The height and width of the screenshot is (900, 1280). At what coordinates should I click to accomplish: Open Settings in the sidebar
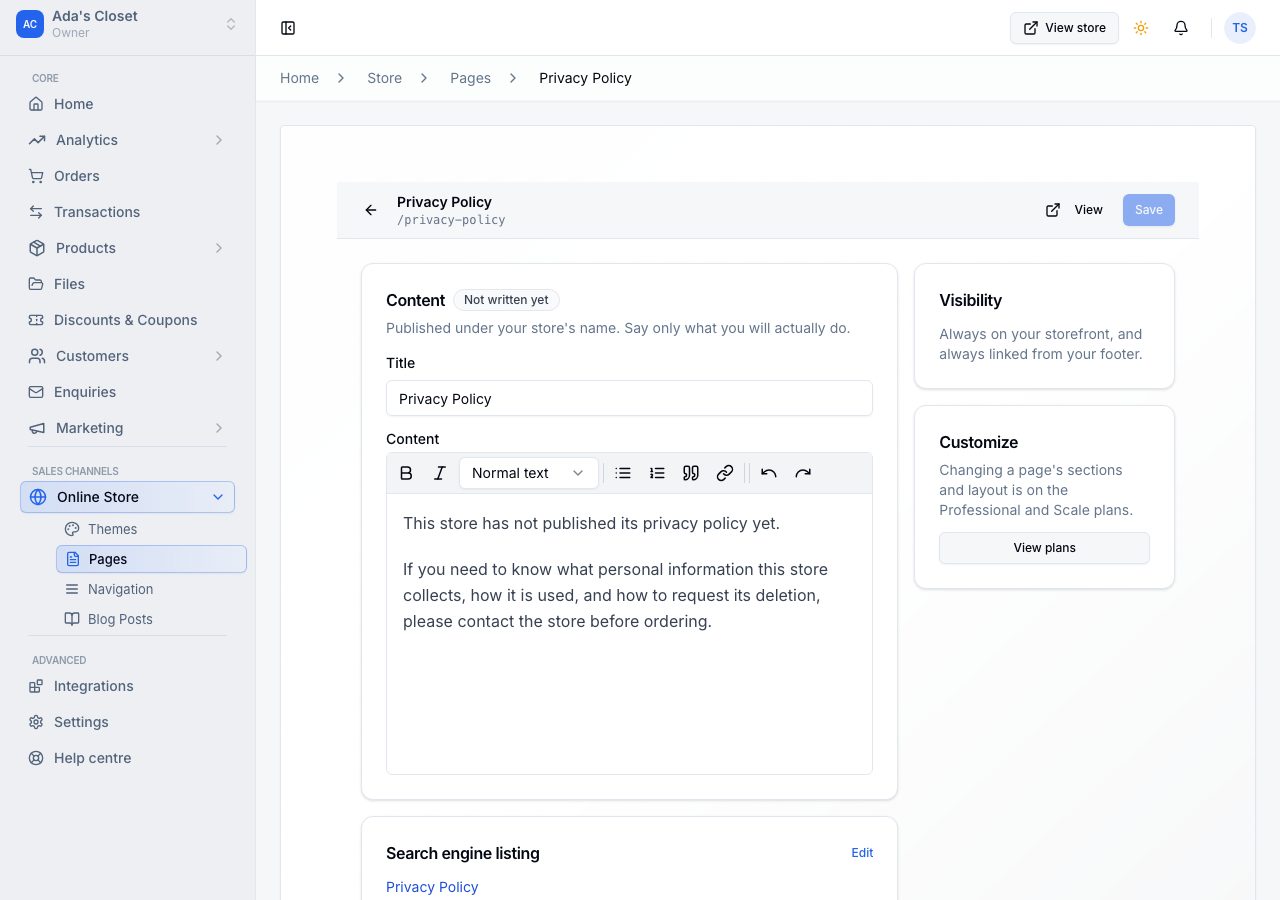[x=127, y=722]
